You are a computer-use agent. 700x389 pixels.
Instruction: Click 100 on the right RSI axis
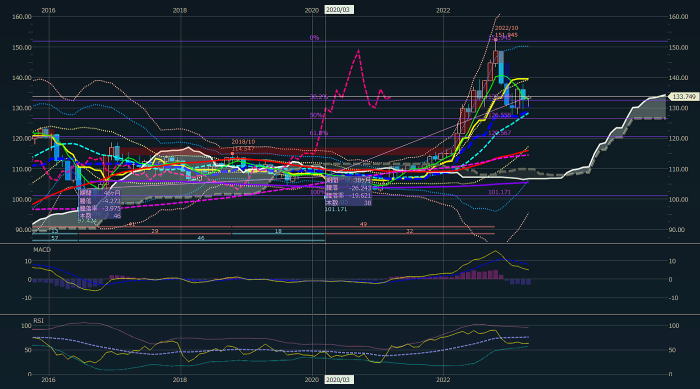(674, 326)
